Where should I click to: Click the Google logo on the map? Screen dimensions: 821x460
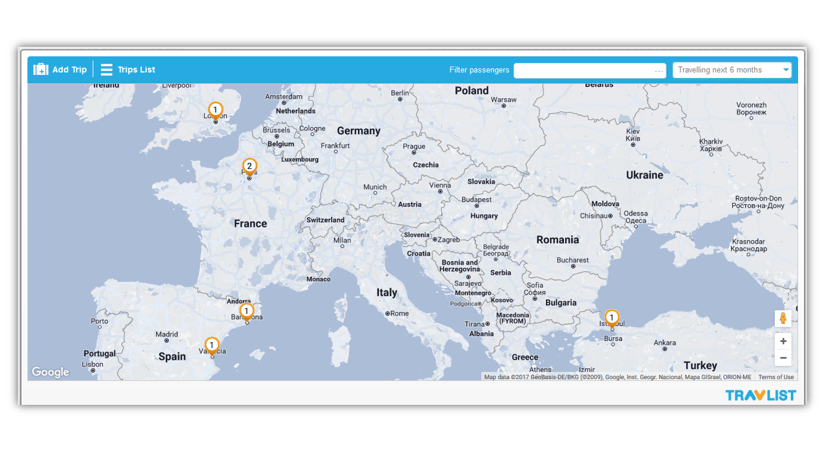[x=50, y=372]
